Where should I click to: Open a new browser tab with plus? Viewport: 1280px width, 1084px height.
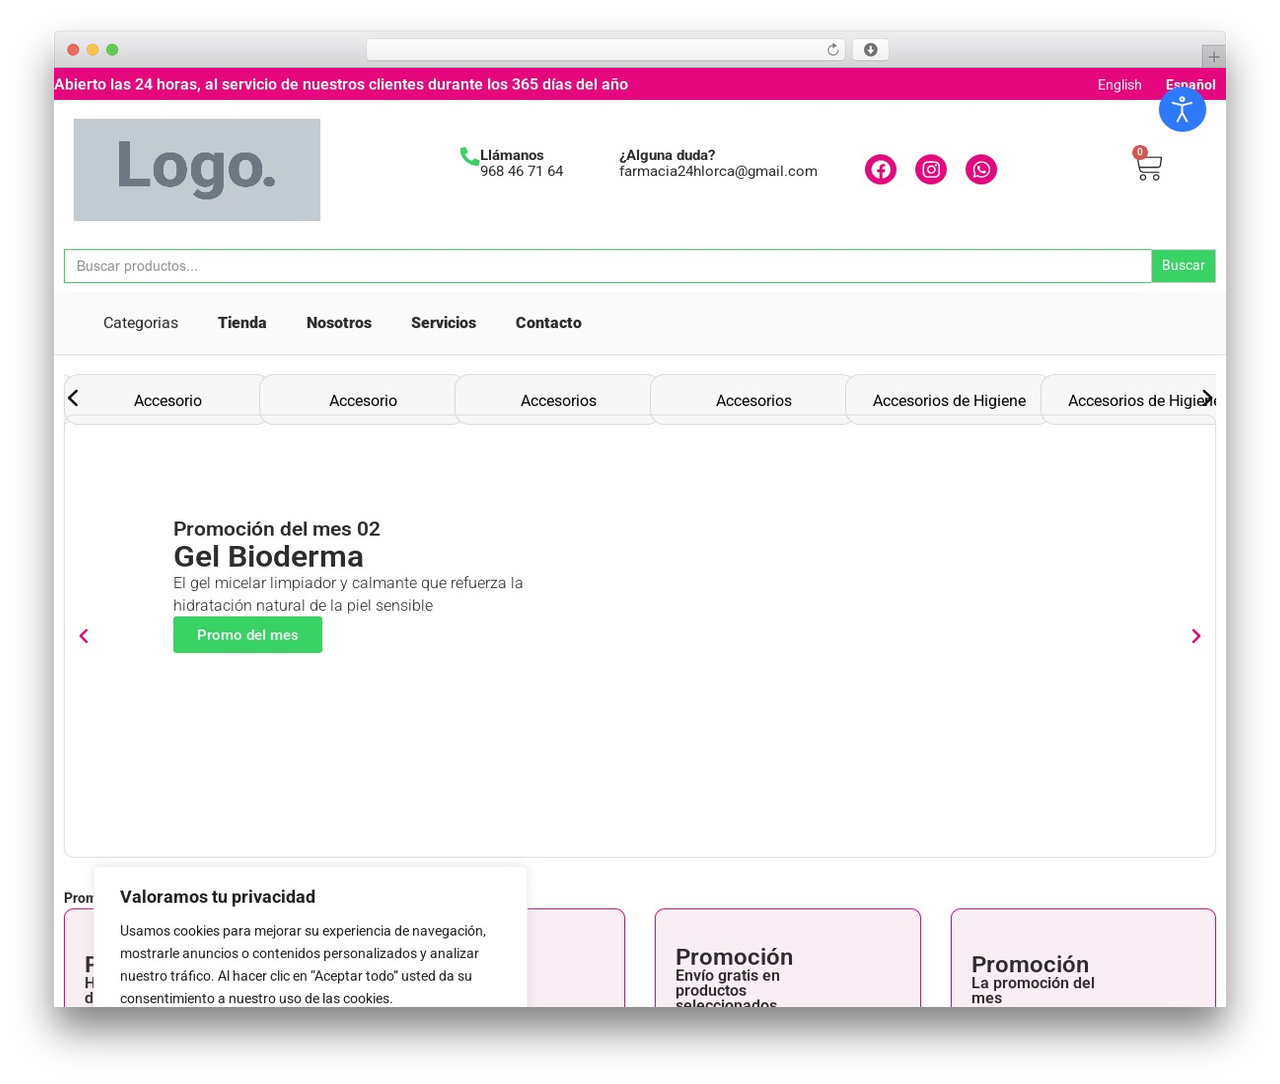[1213, 57]
